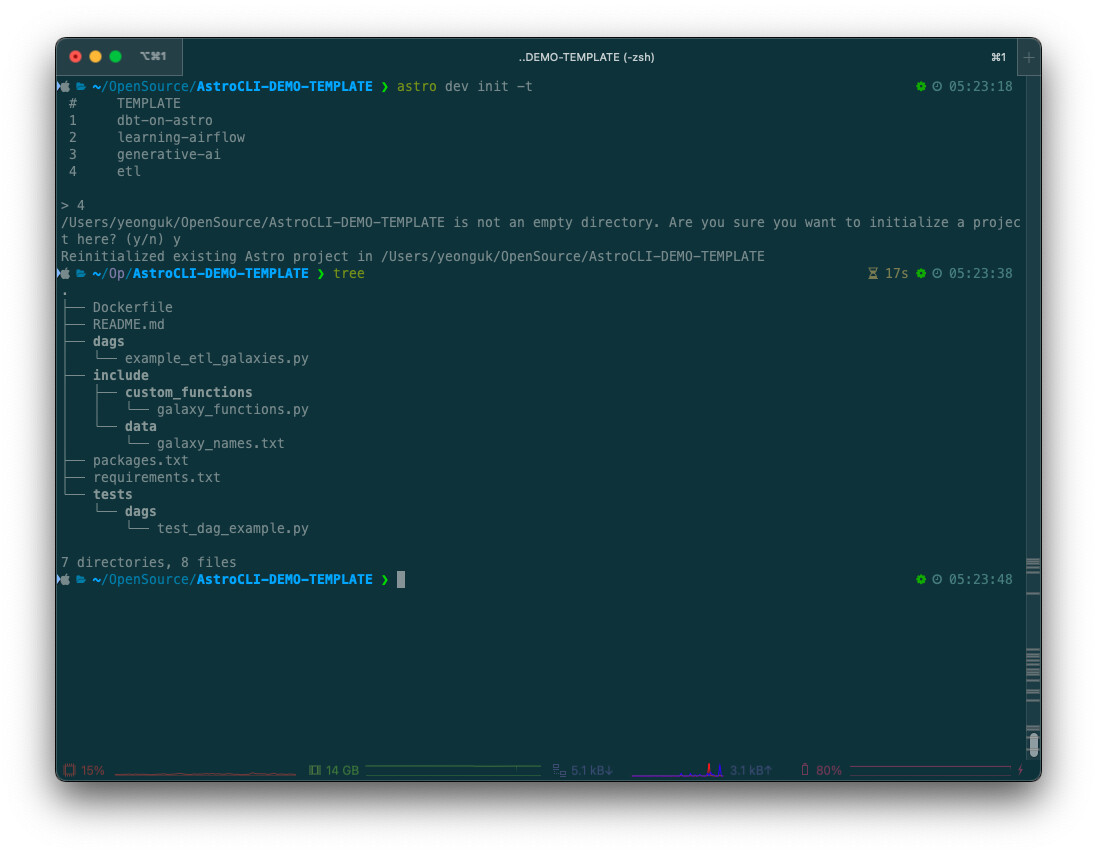Click the CPU usage graph after 15%

tap(205, 772)
